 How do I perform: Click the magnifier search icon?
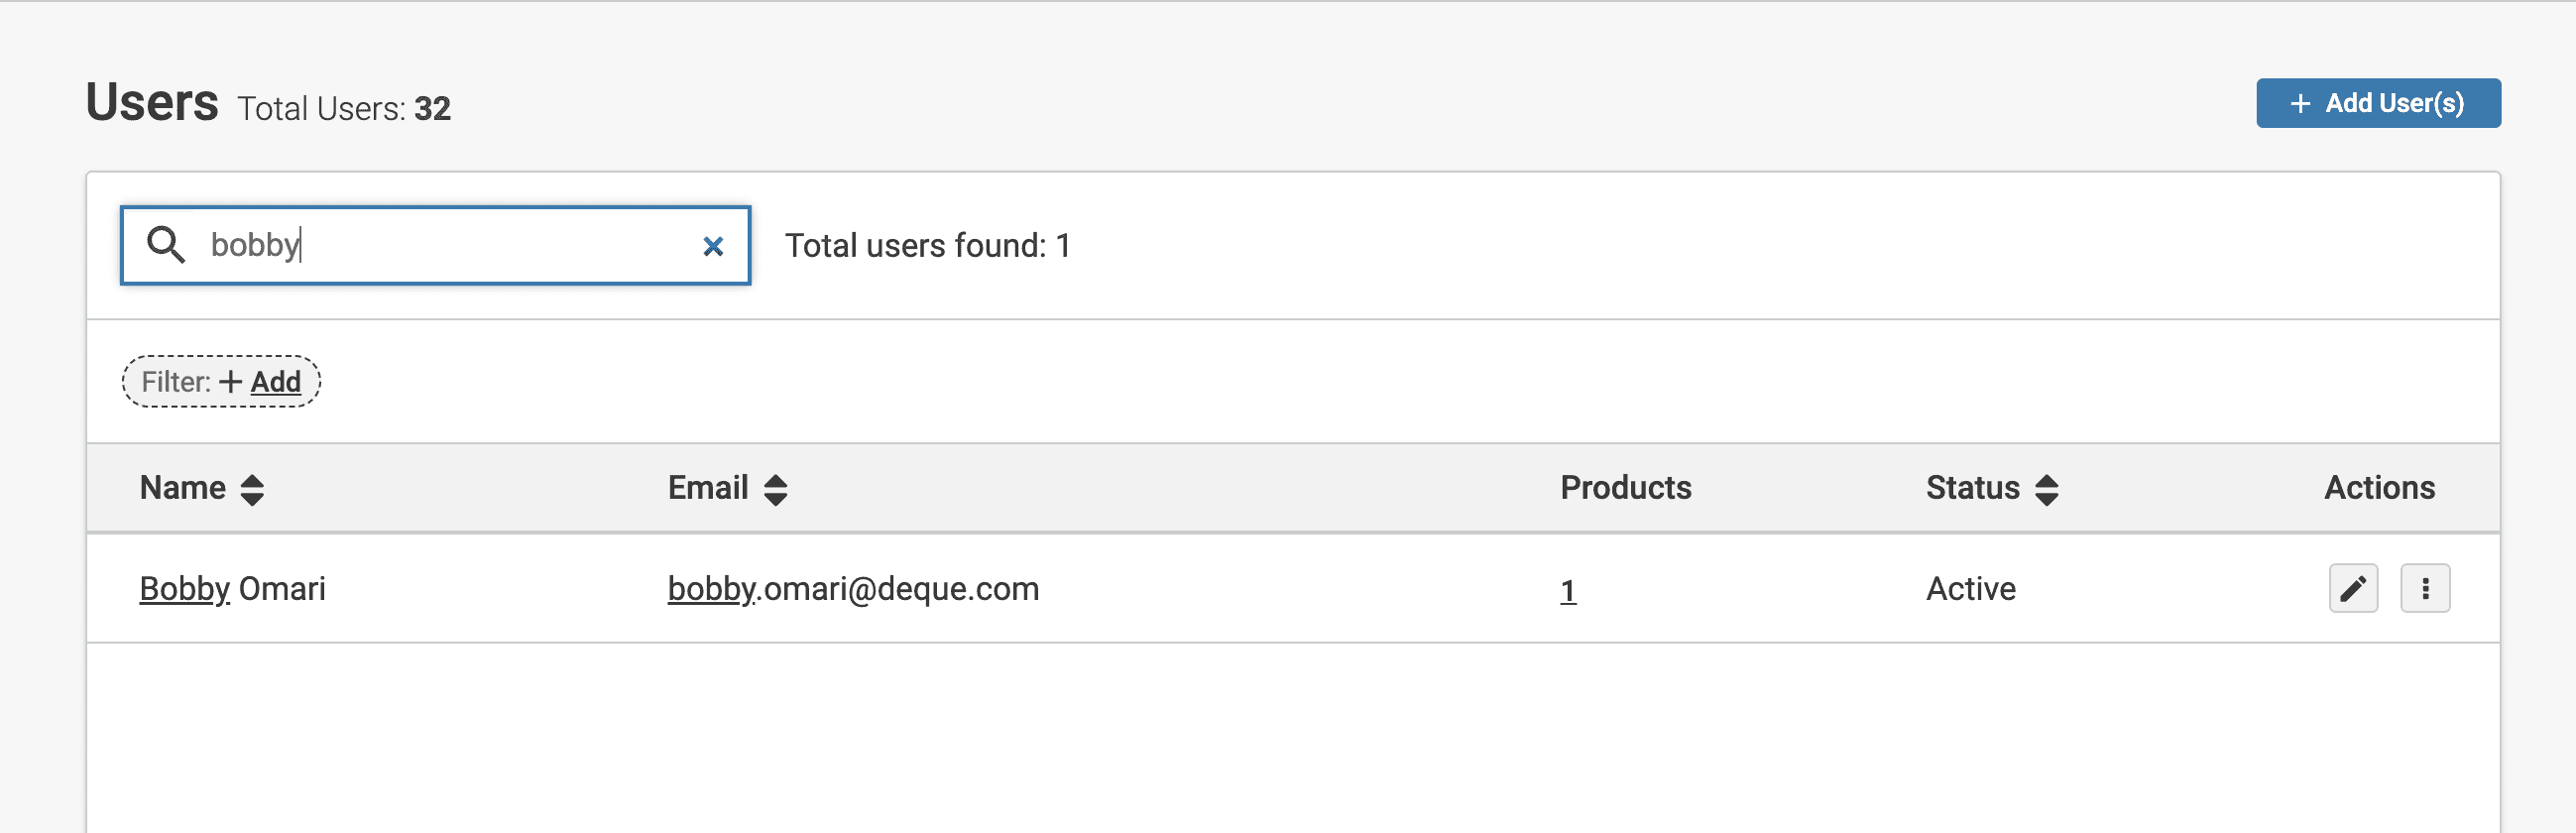click(166, 245)
